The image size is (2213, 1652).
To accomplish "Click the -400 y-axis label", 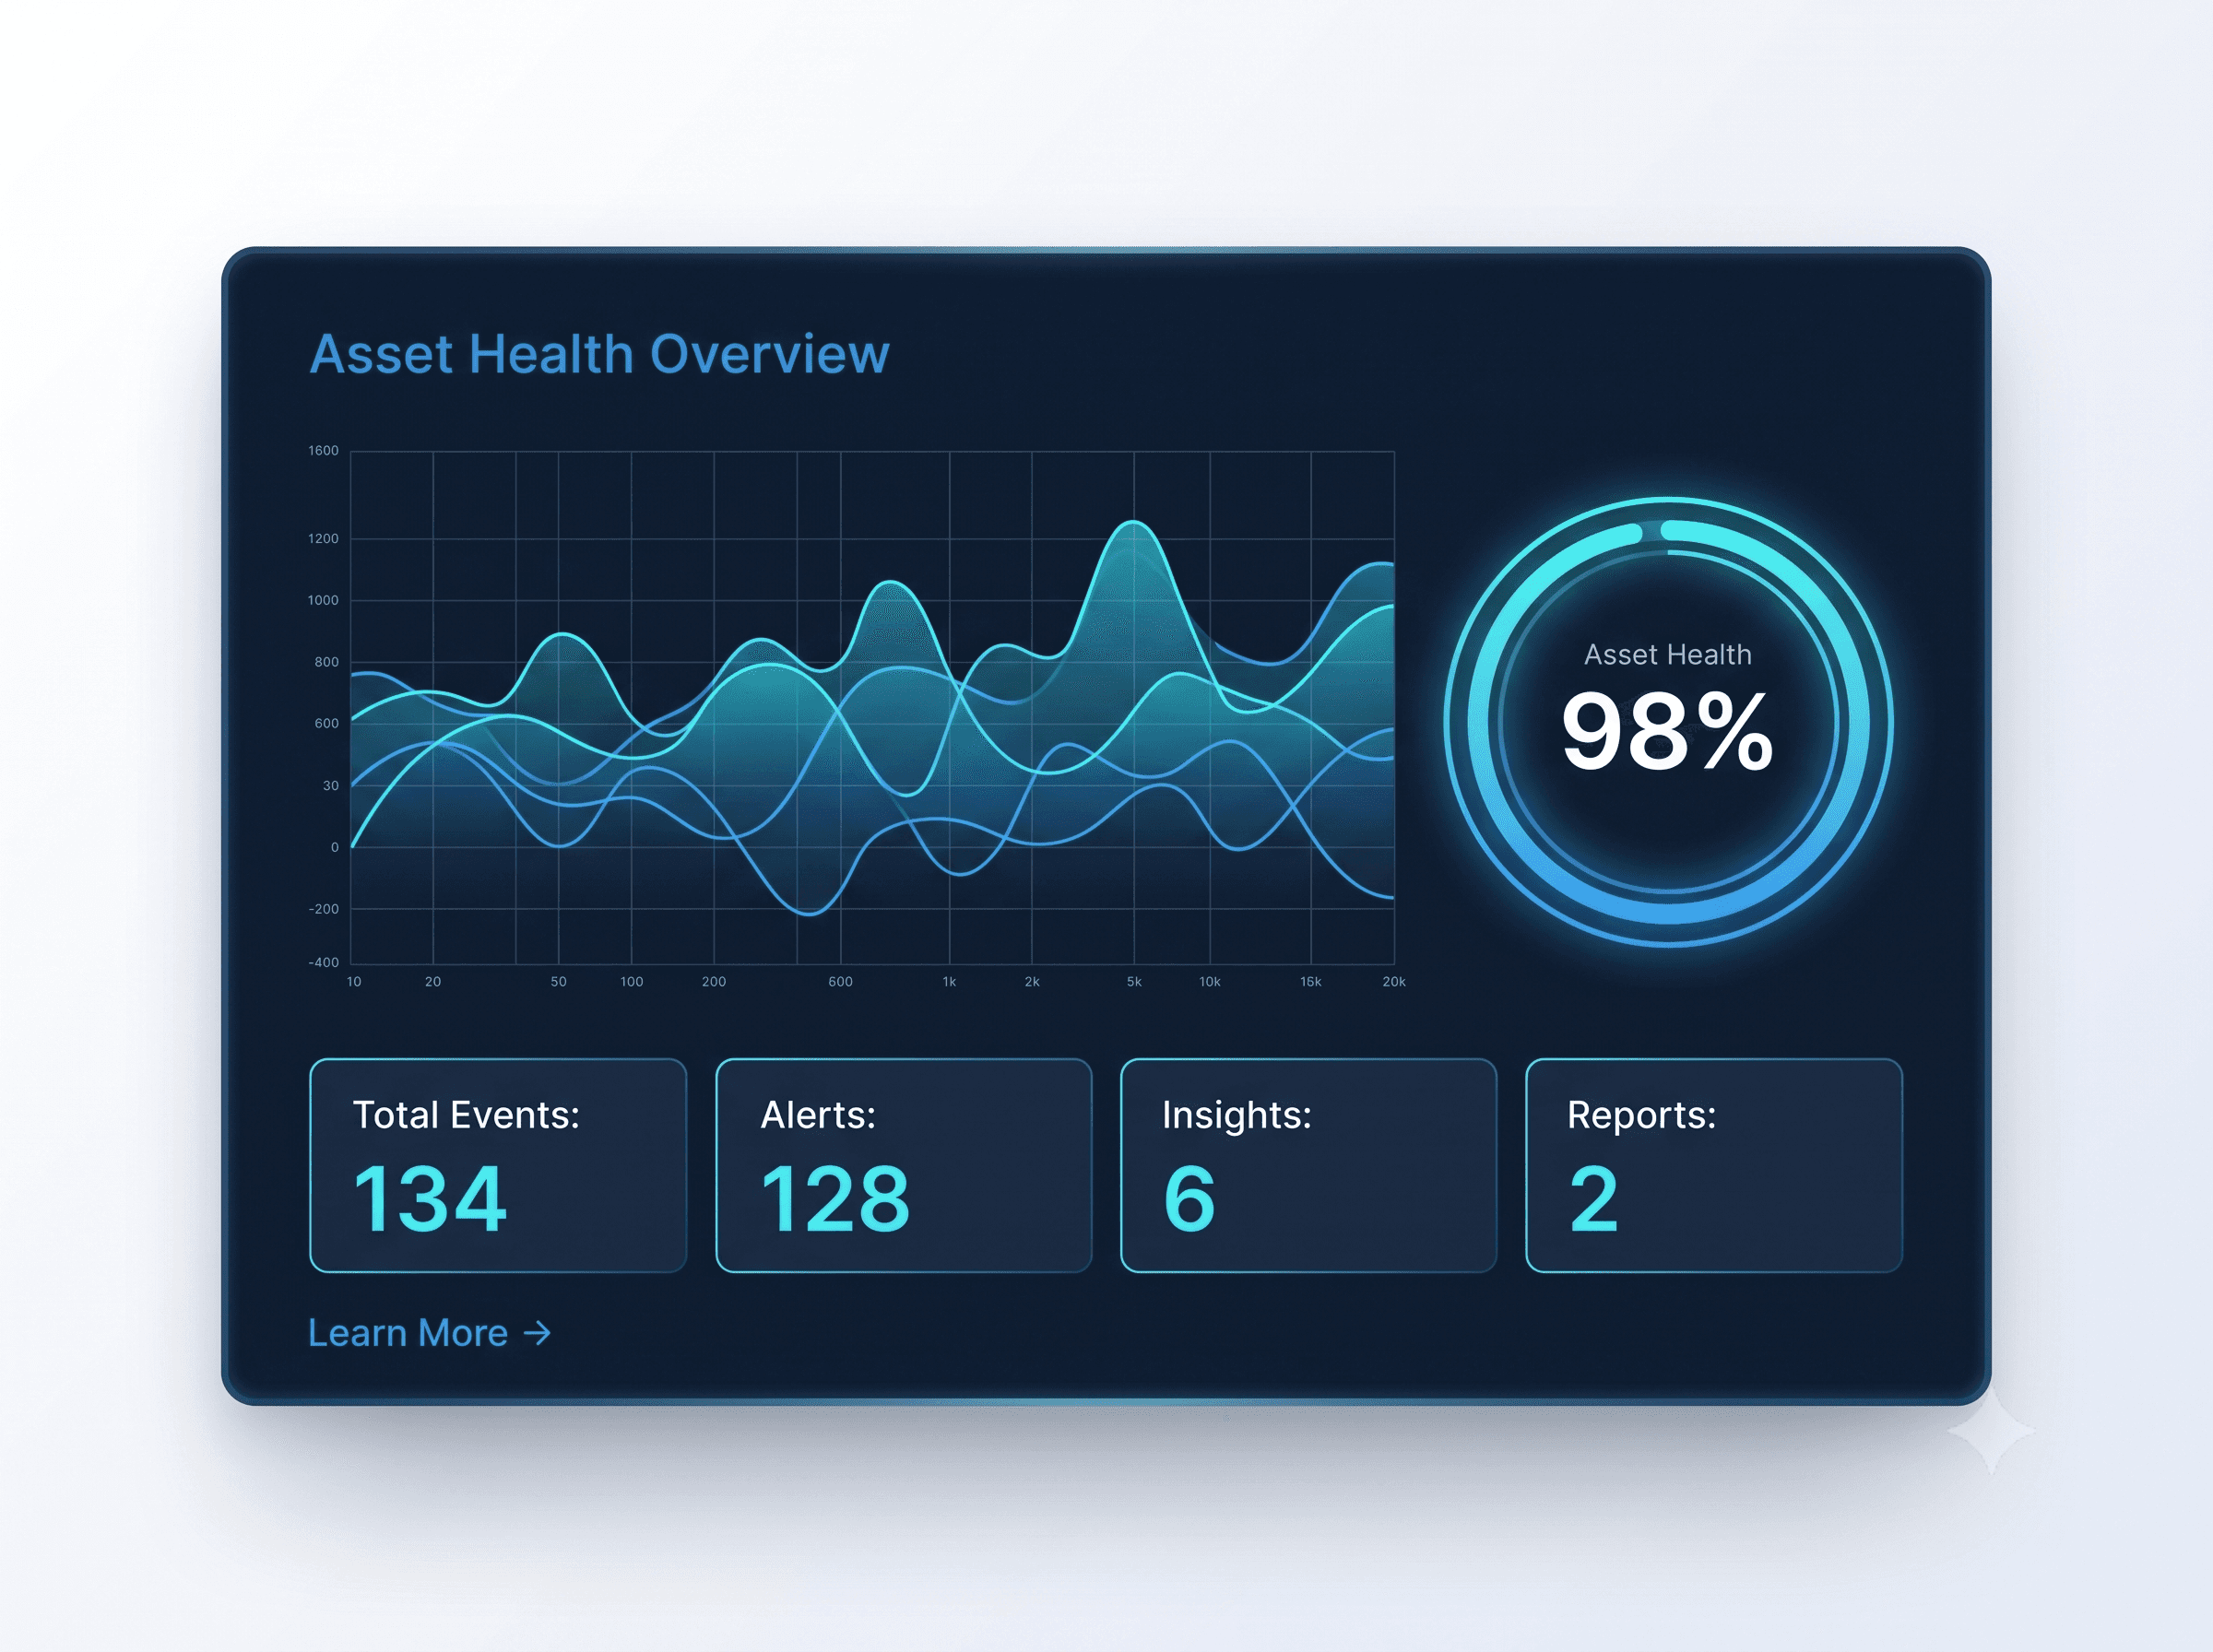I will tap(323, 963).
